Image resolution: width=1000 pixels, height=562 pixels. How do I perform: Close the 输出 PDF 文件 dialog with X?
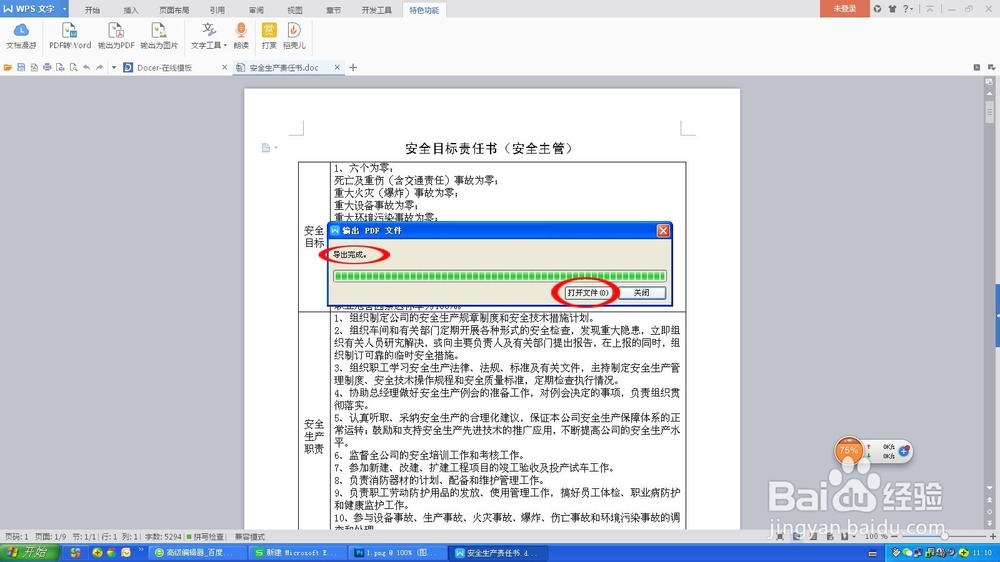(x=663, y=230)
